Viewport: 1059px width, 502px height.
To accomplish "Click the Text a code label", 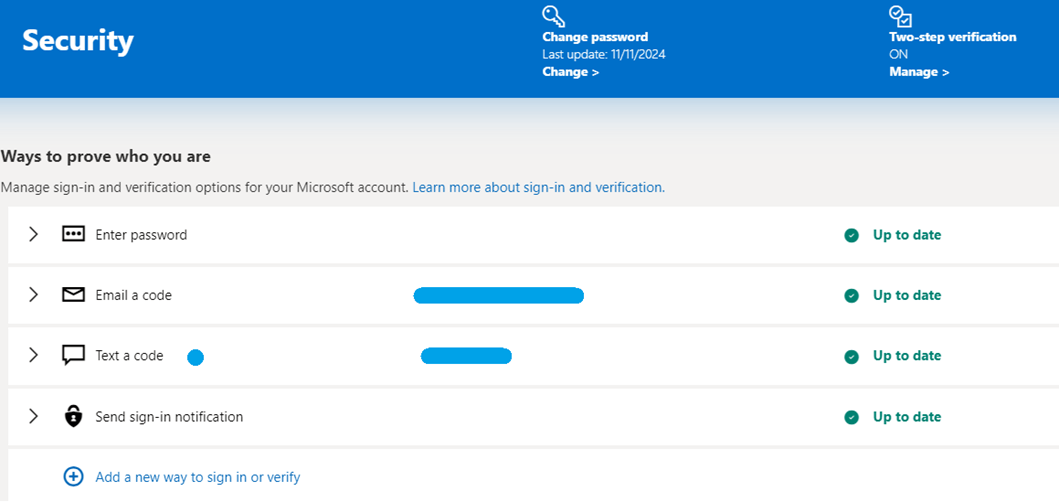I will (x=129, y=355).
